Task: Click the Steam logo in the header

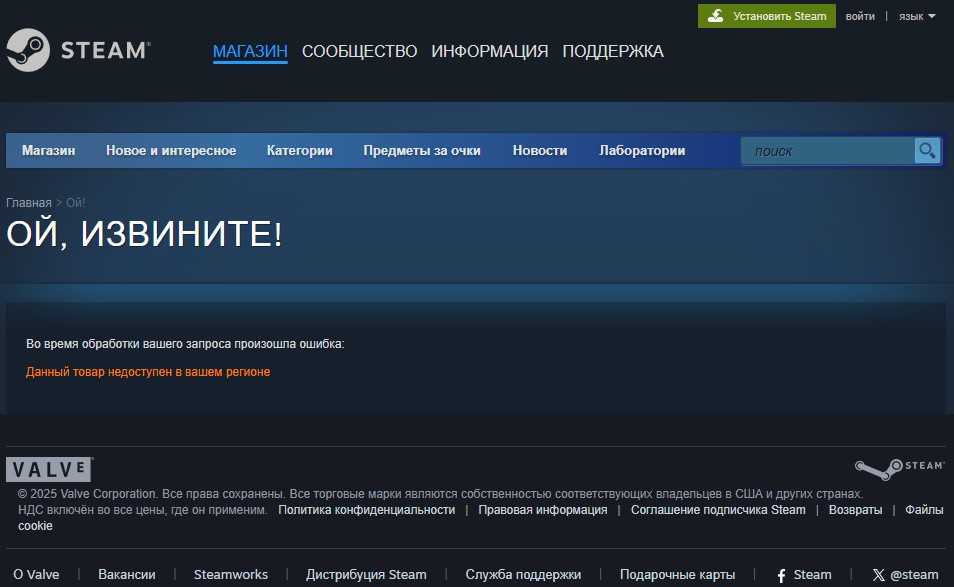Action: pyautogui.click(x=78, y=51)
